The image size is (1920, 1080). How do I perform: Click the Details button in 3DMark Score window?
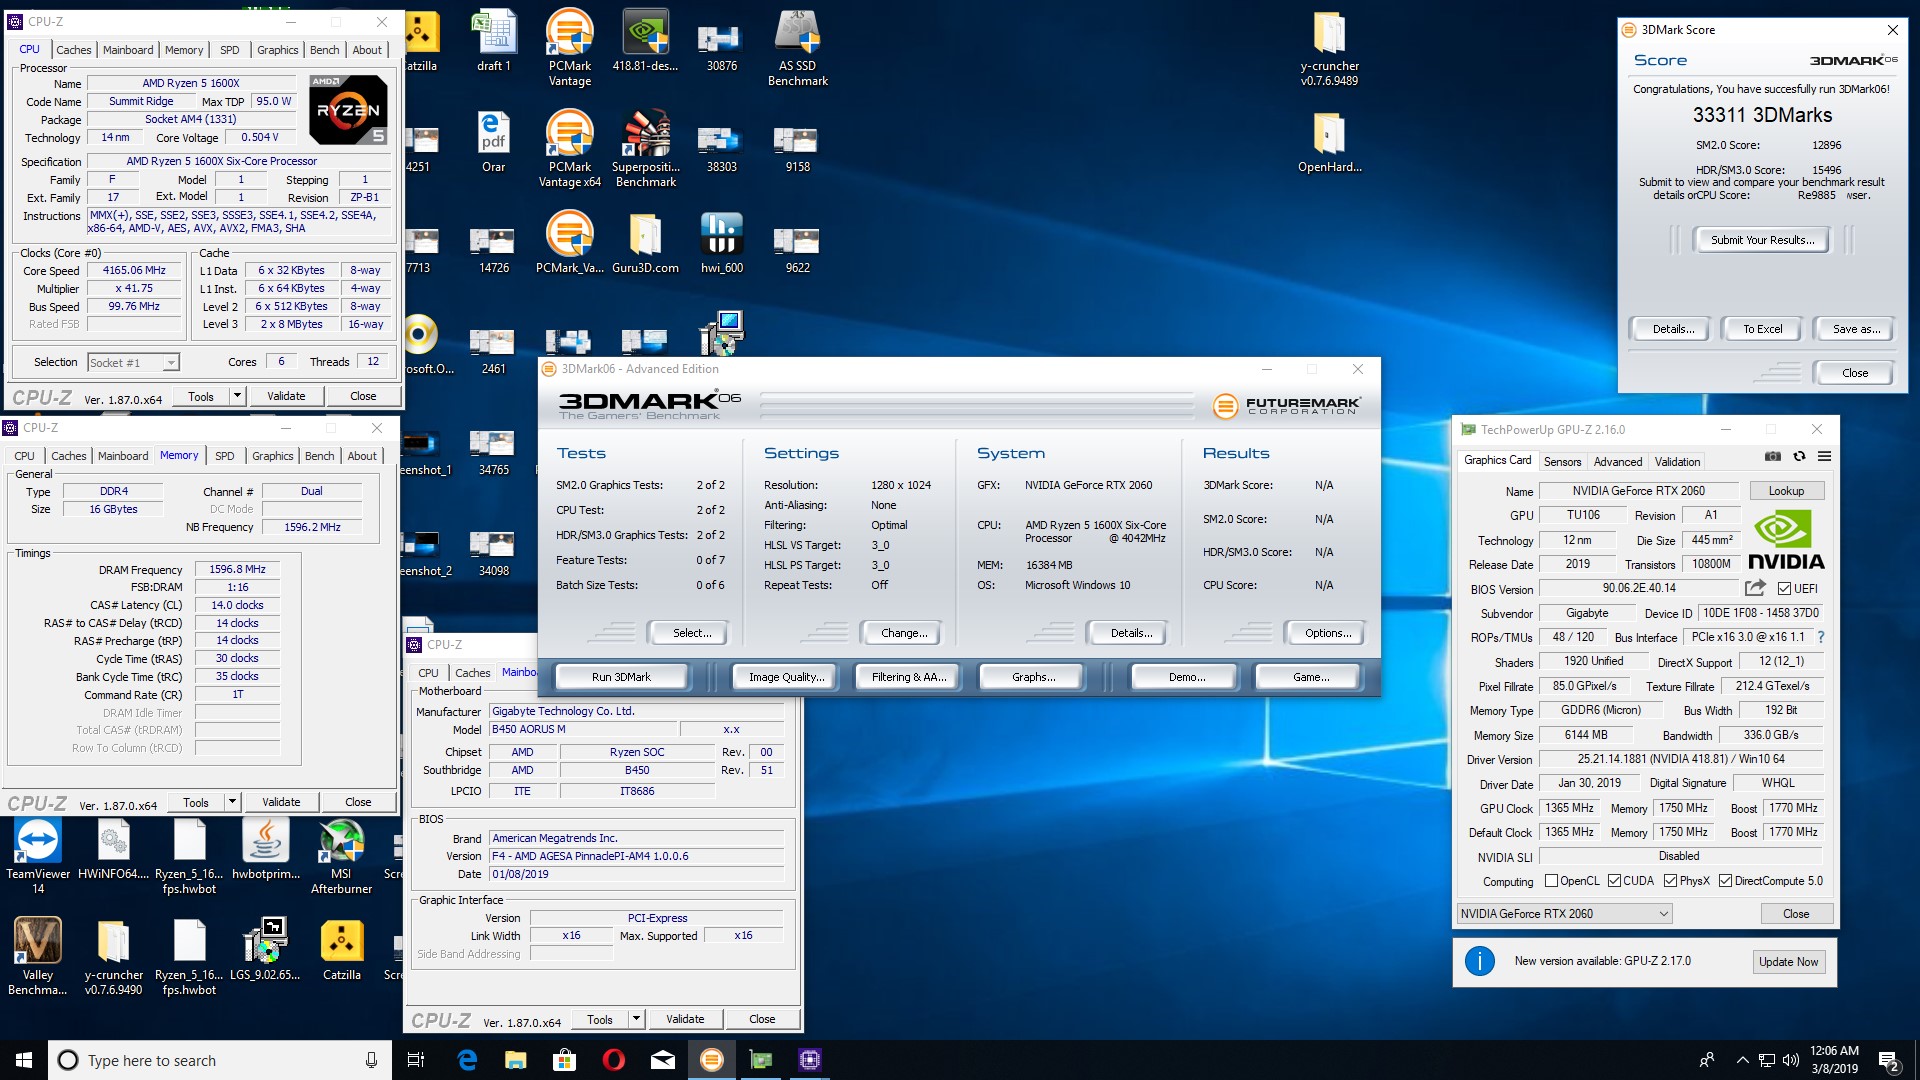(1673, 329)
